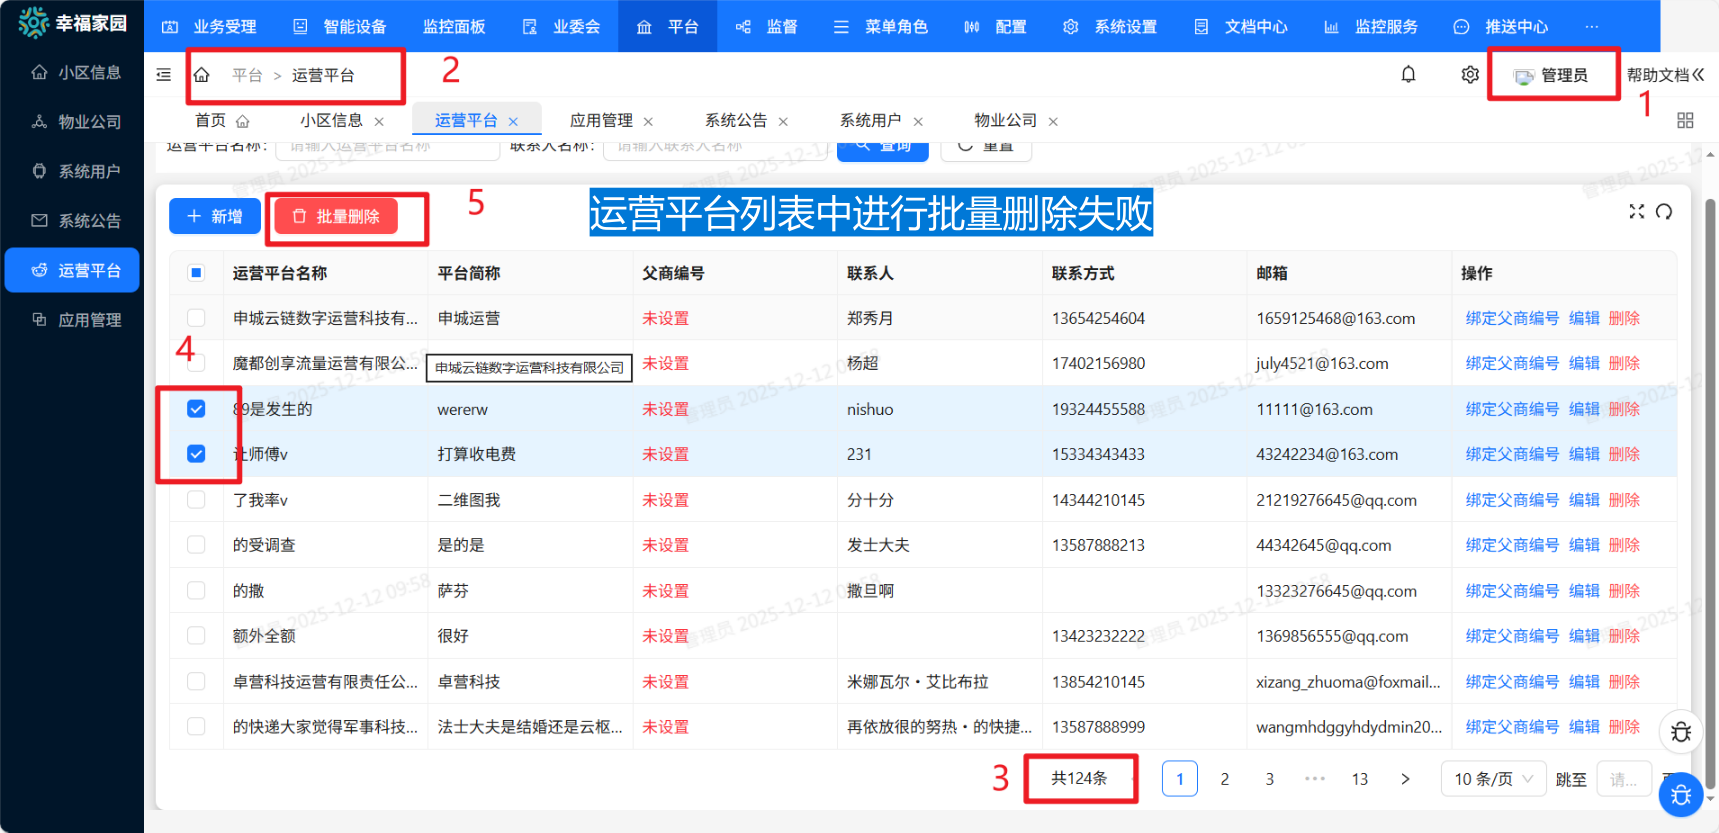
Task: Click 绑定父商编号 for nishuo row
Action: [1512, 409]
